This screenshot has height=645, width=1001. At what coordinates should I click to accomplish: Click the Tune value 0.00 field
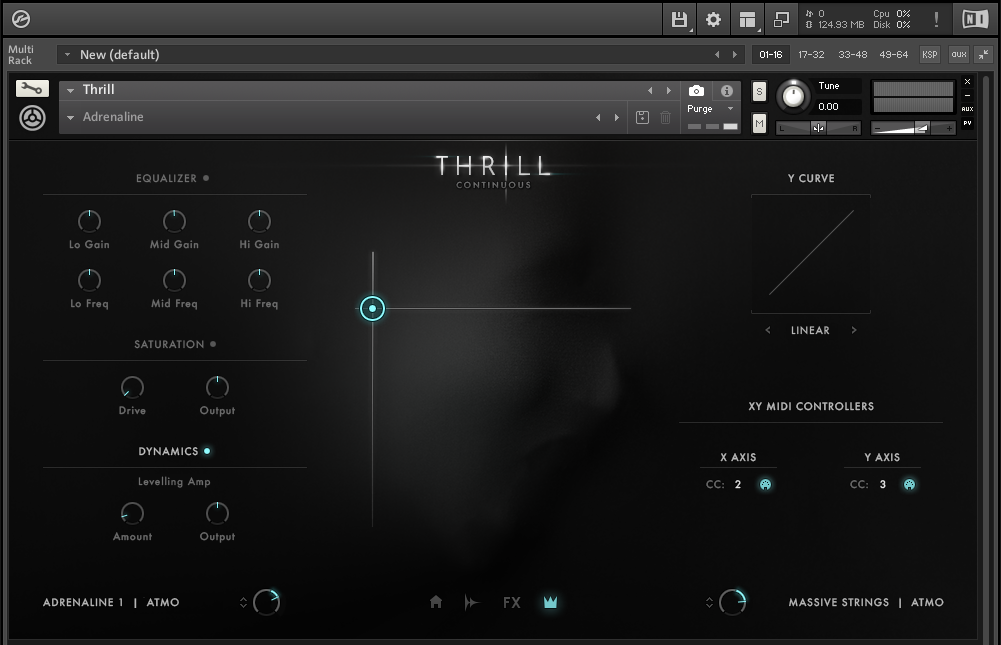click(838, 107)
